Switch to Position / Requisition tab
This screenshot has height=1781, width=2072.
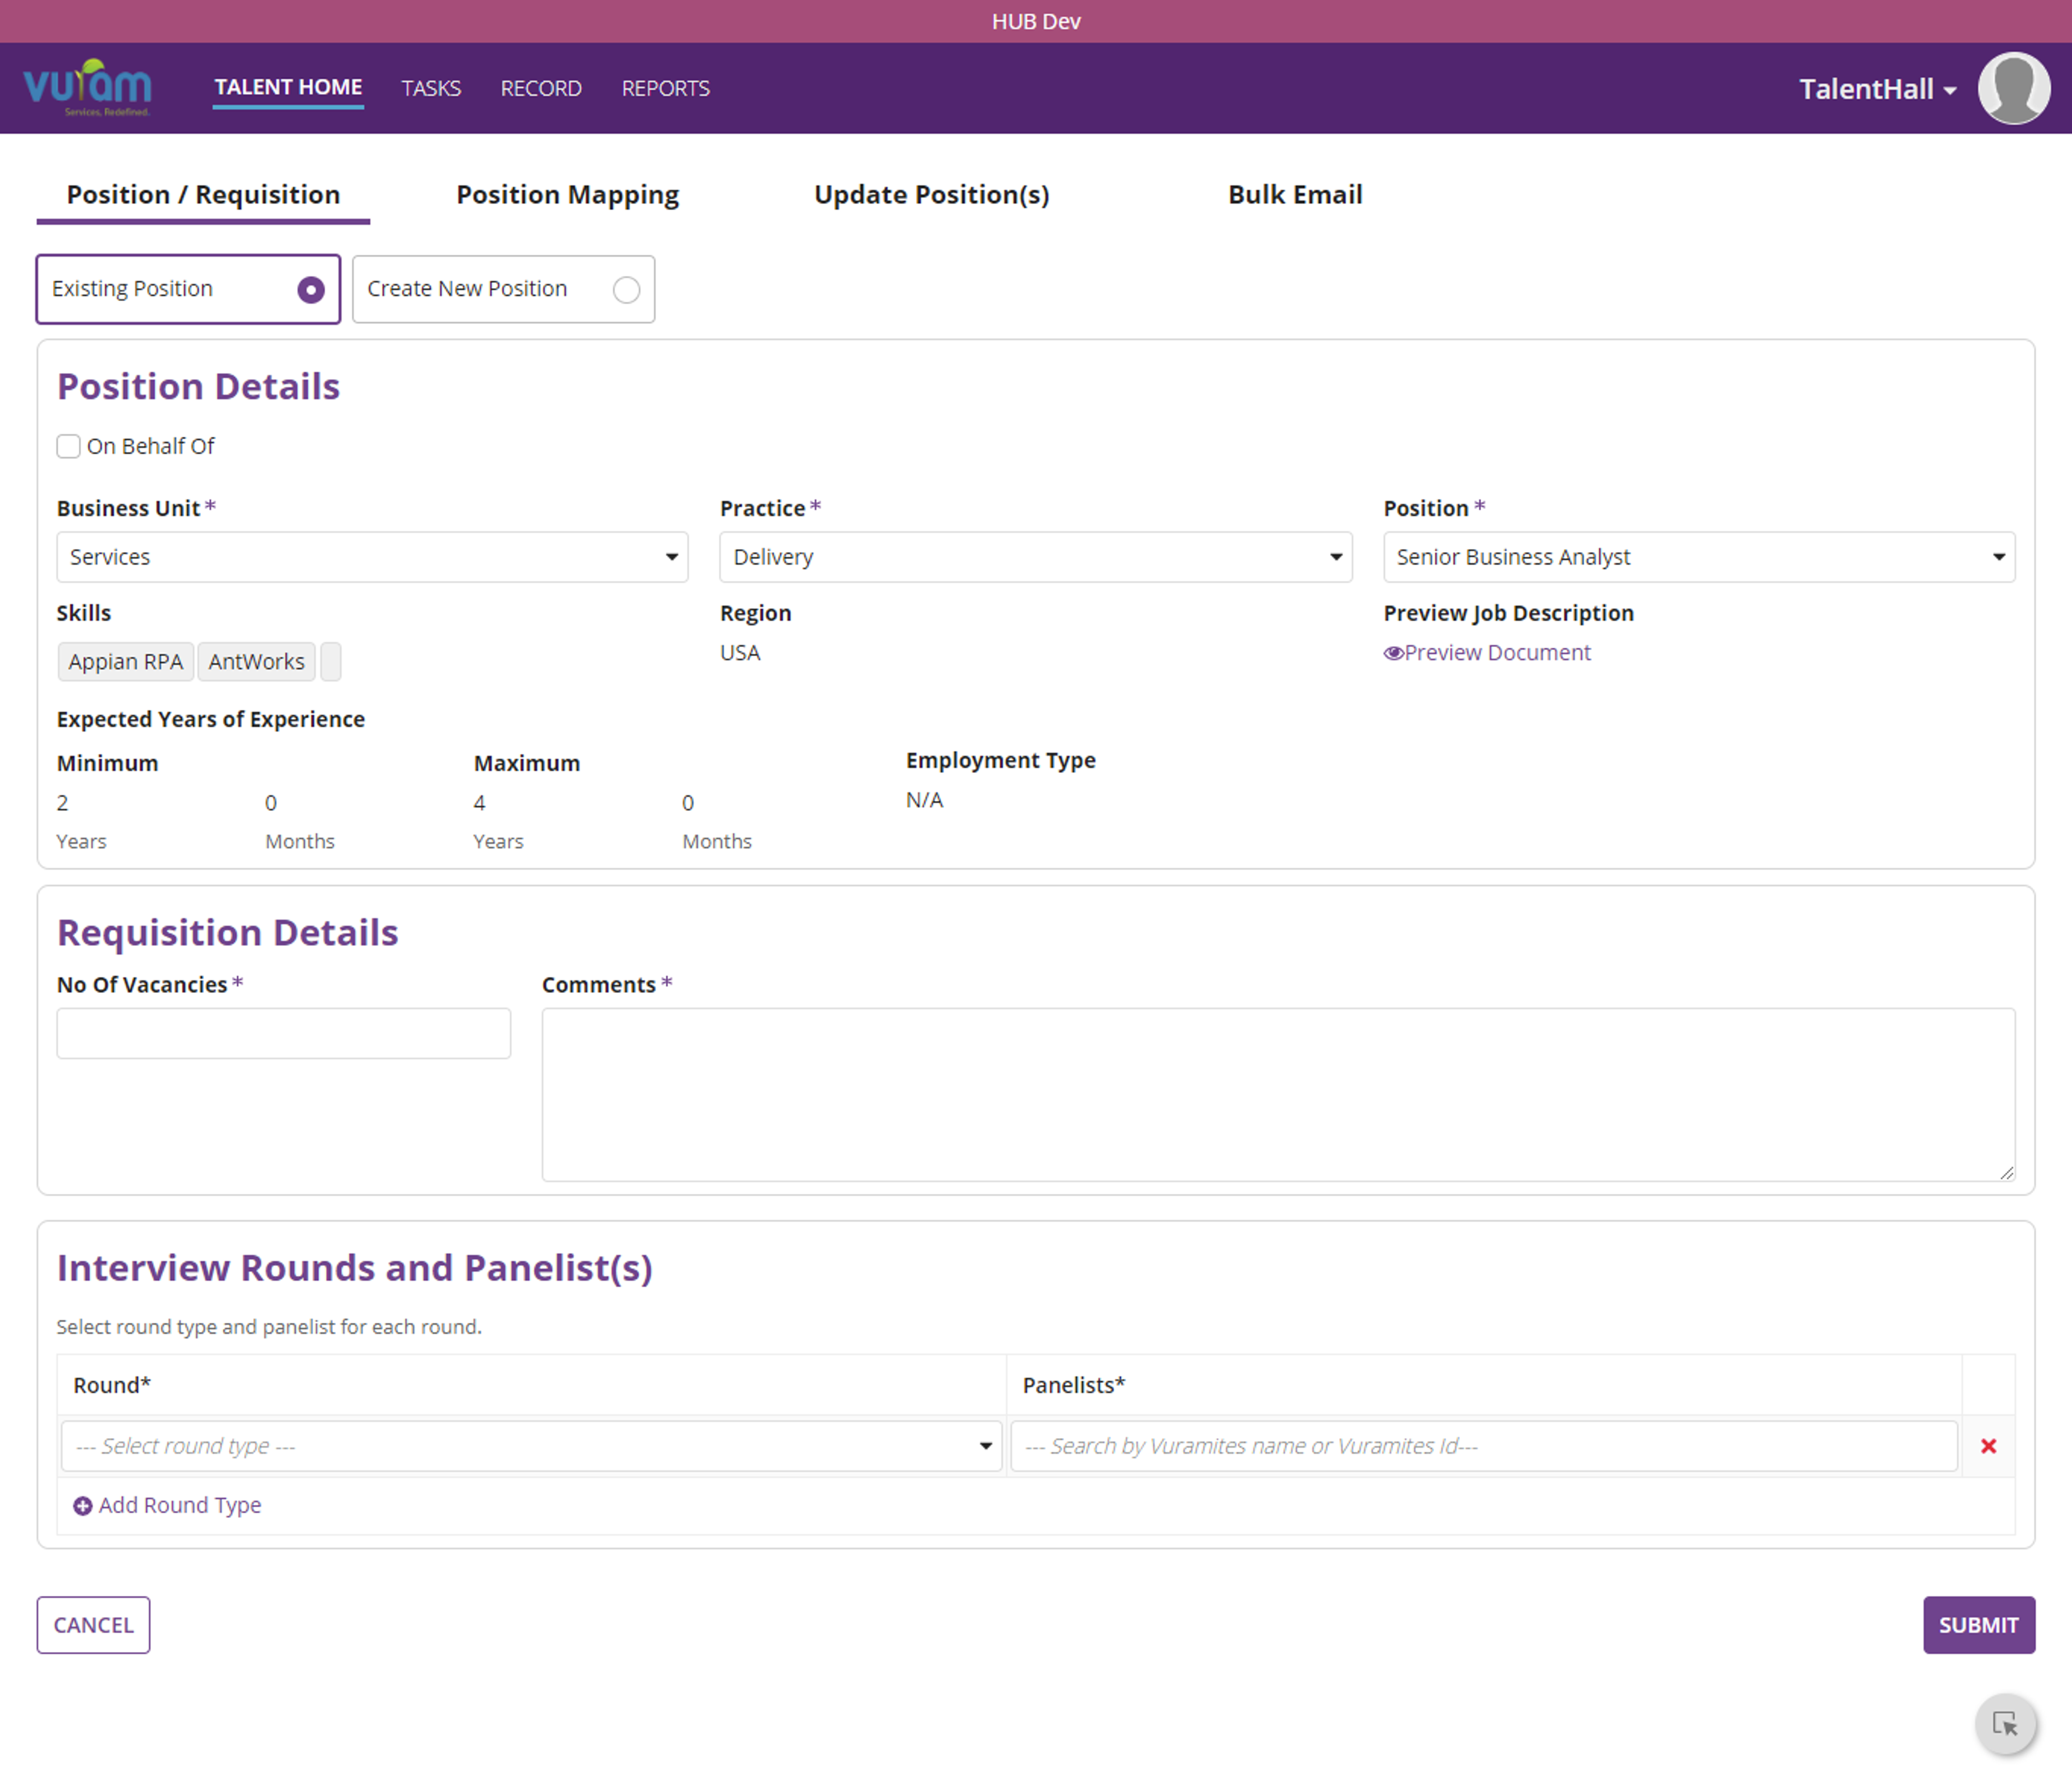203,195
